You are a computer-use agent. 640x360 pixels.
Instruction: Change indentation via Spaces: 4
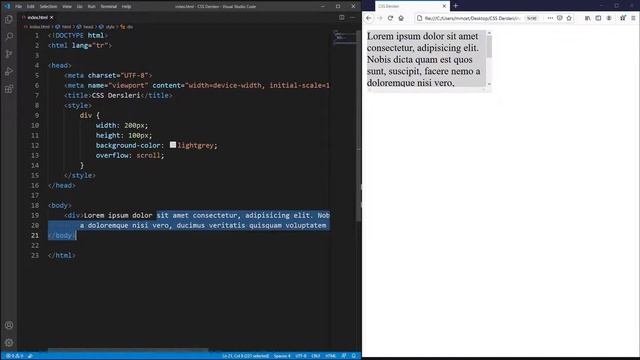tap(282, 356)
